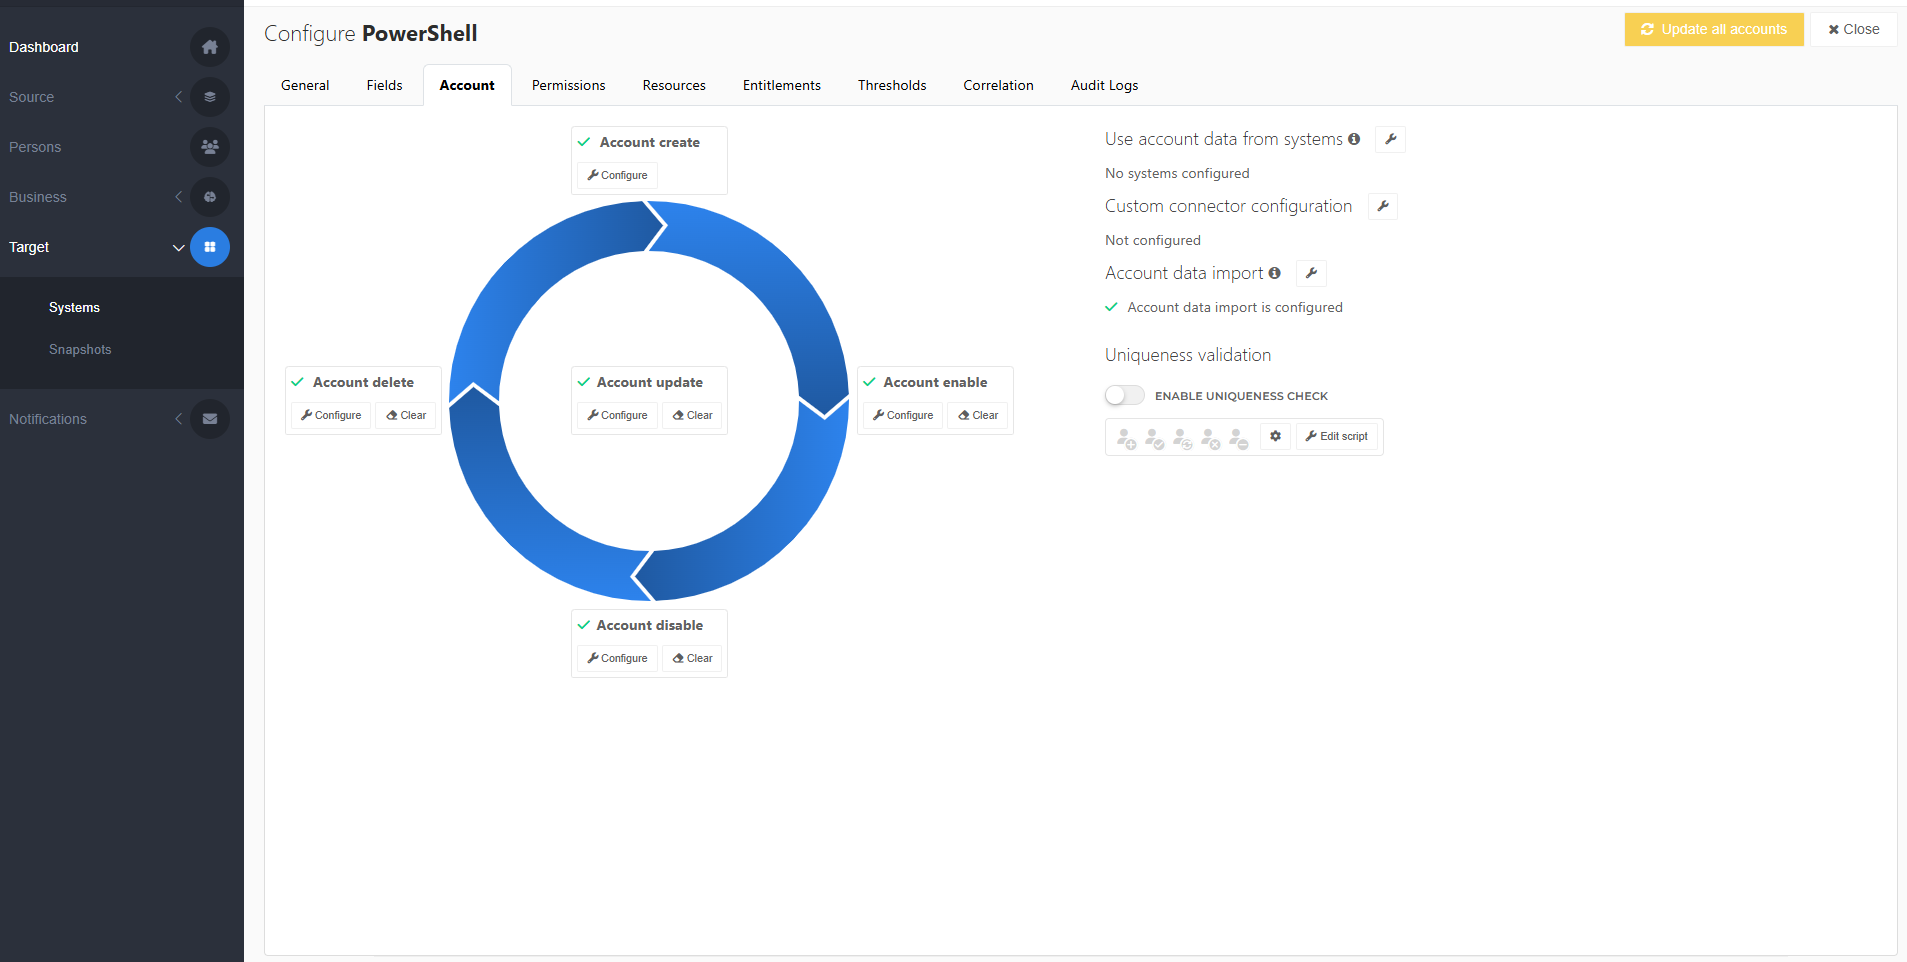Click 'Not configured' text

(x=1153, y=240)
